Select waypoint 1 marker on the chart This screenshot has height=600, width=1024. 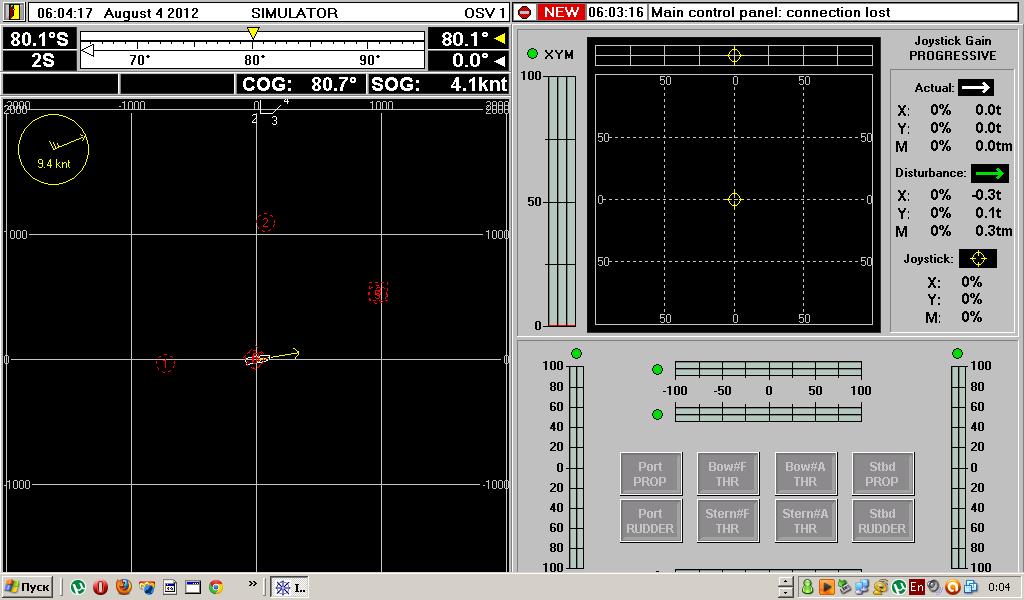(x=165, y=363)
